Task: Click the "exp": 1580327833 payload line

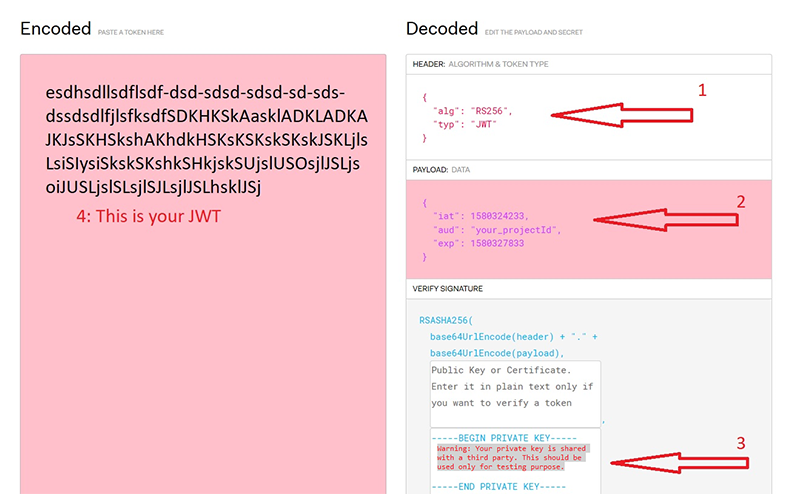Action: tap(479, 243)
